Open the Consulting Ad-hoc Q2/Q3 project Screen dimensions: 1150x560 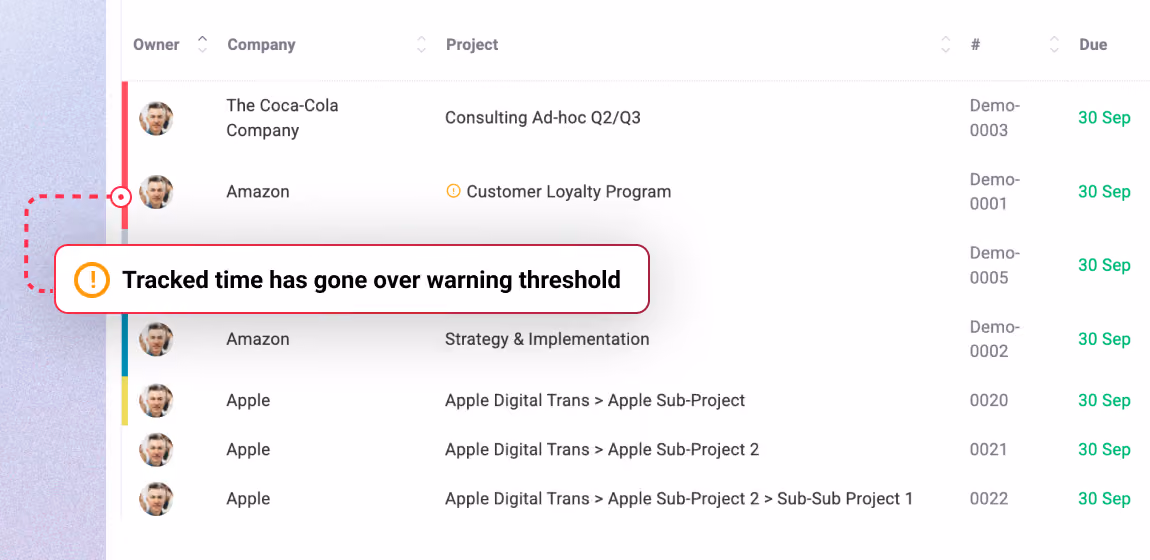[543, 117]
